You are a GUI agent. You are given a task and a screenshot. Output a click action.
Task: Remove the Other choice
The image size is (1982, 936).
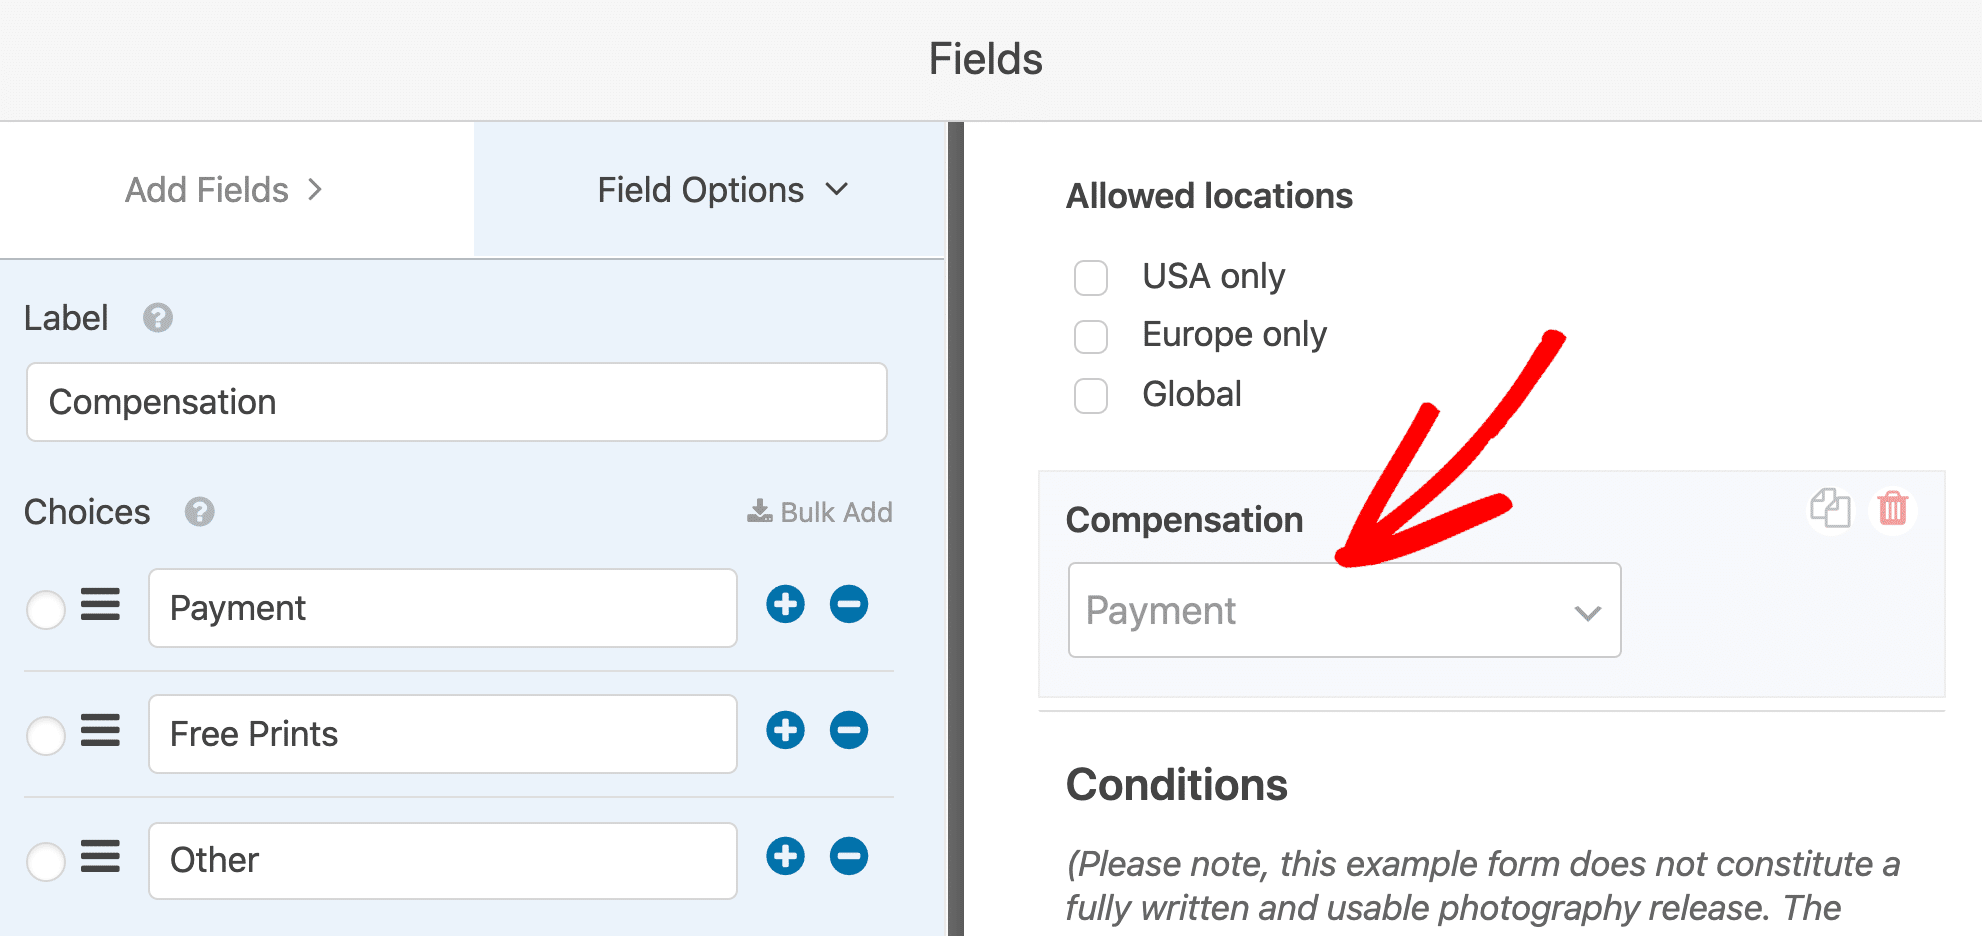coord(849,856)
